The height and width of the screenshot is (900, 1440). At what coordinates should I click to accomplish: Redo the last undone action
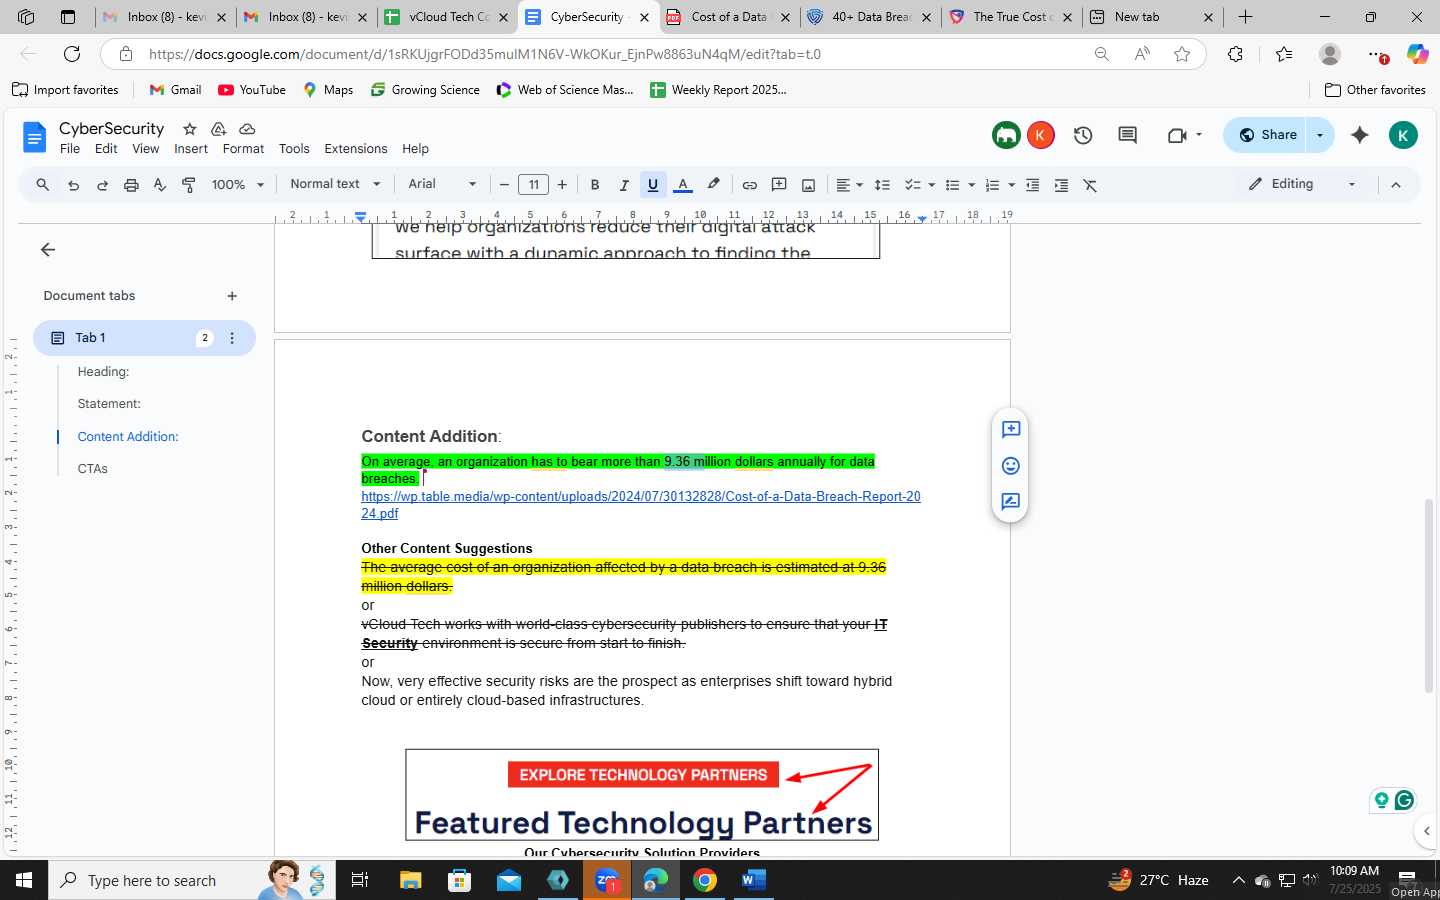[102, 185]
